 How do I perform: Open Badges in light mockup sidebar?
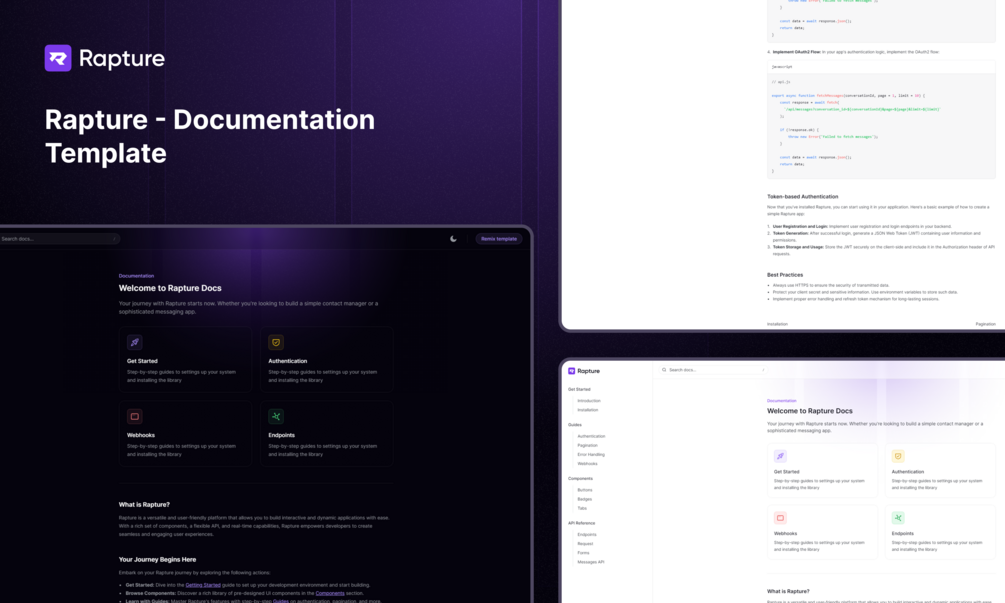585,499
